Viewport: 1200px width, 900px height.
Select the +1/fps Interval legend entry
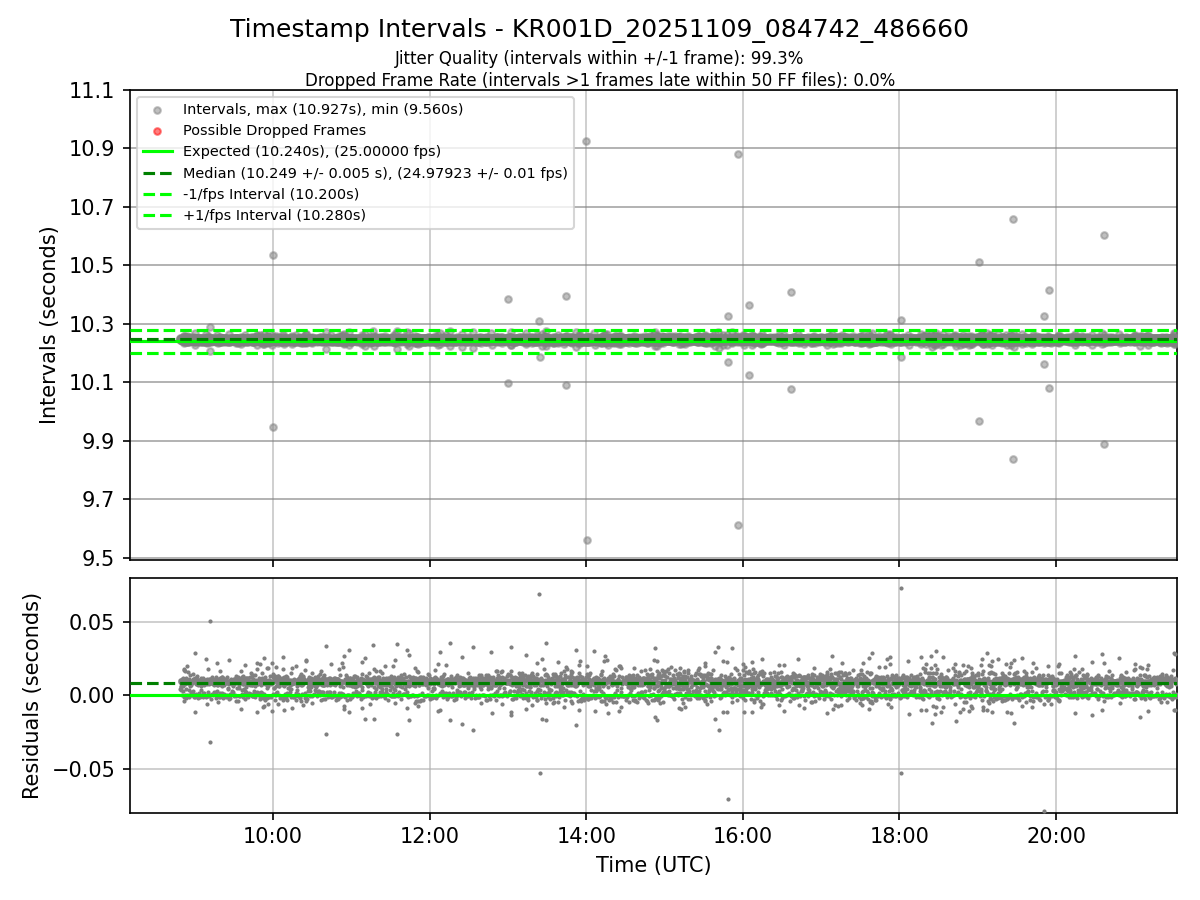point(273,215)
